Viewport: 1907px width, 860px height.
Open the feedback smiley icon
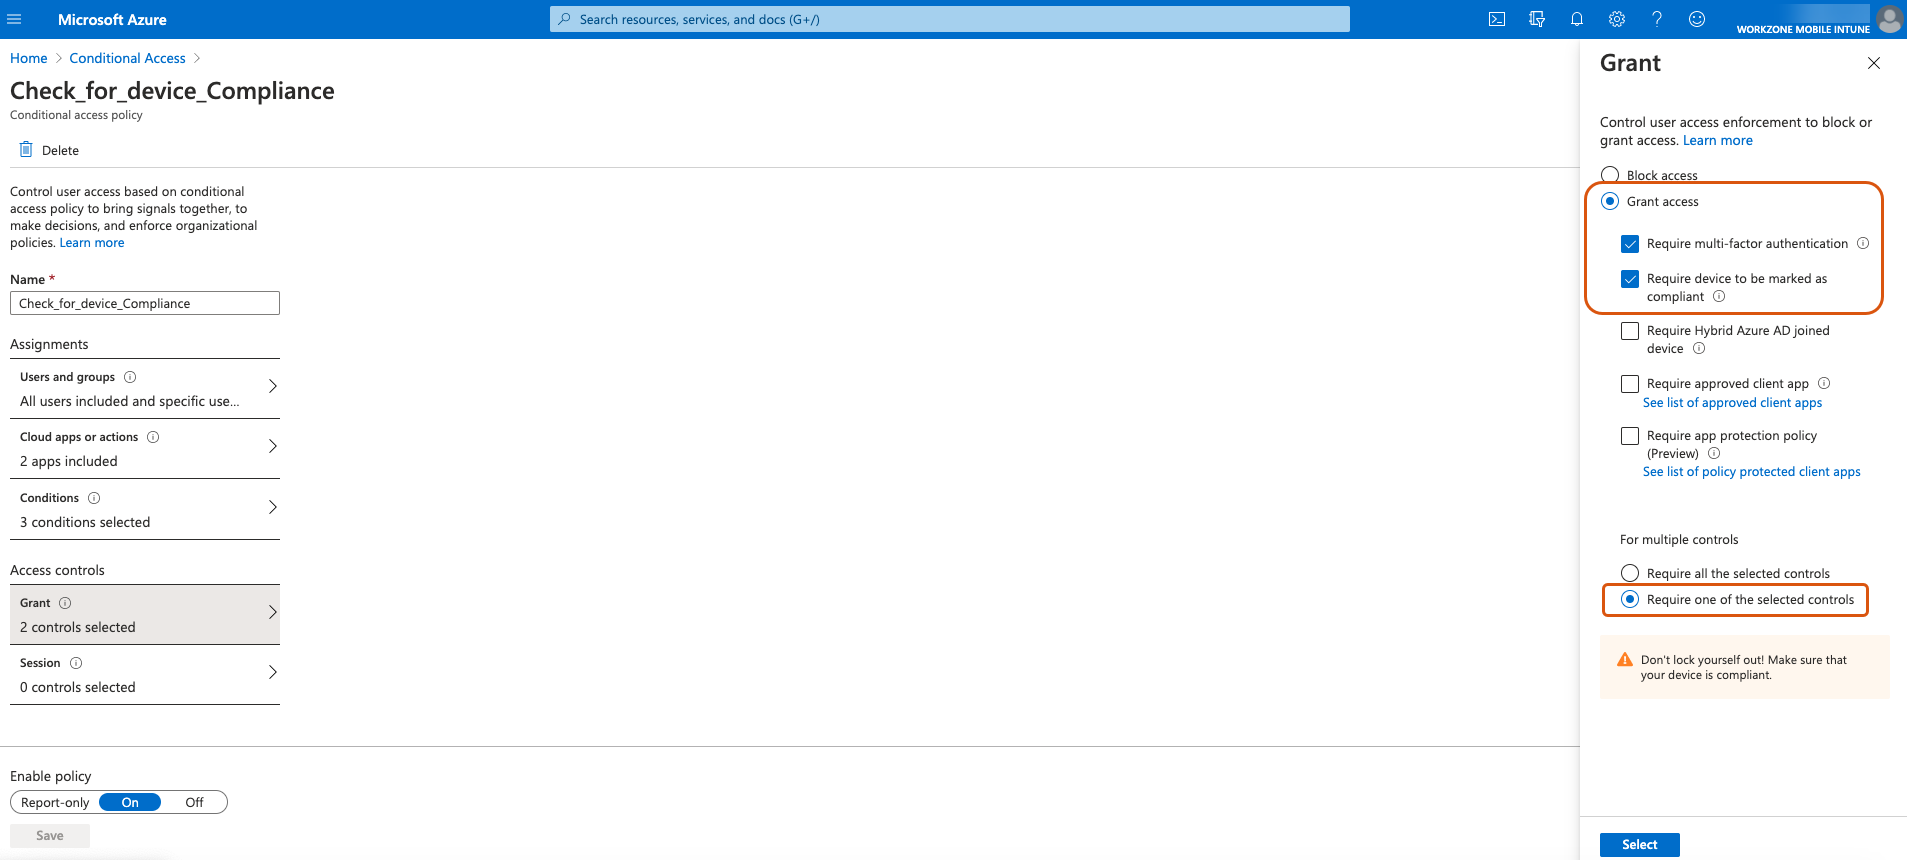coord(1697,19)
